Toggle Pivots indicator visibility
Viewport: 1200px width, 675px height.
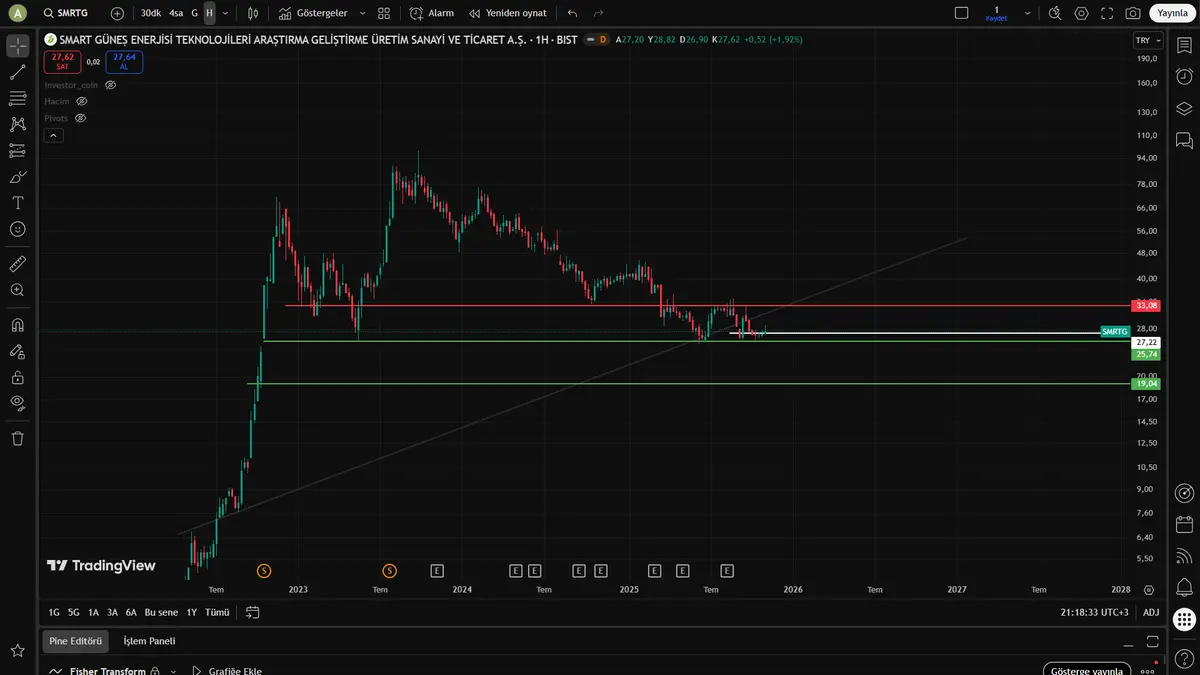[80, 118]
